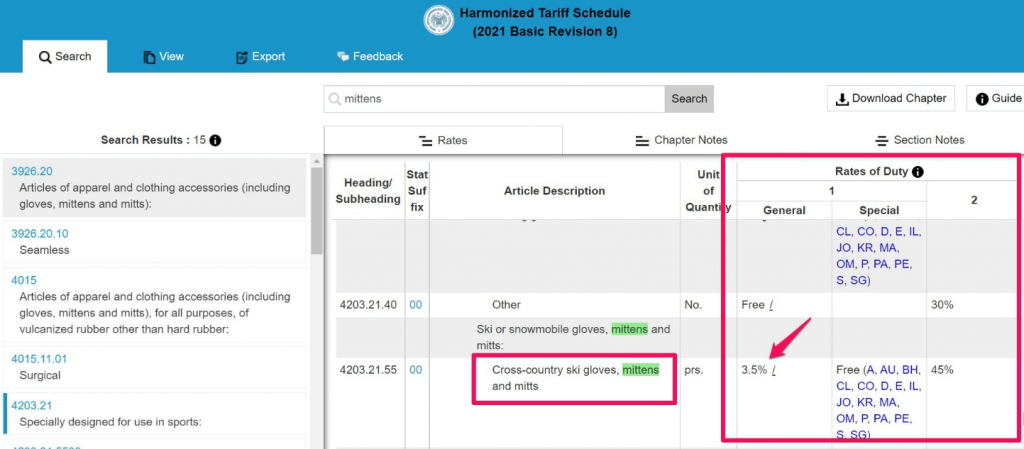This screenshot has width=1024, height=449.
Task: Click the gray Search button
Action: [689, 99]
